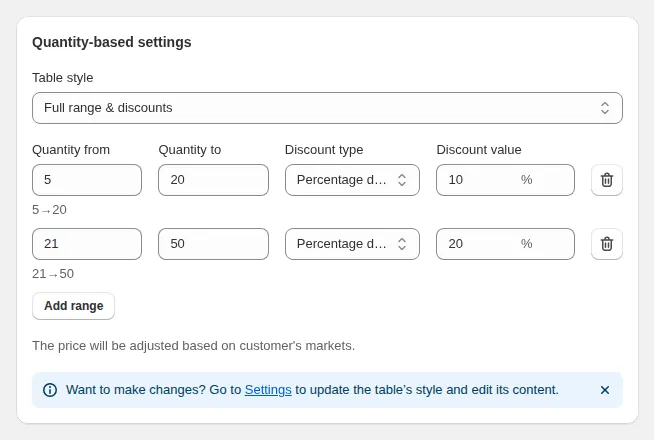The image size is (654, 440).
Task: Click the Table style label
Action: [x=63, y=78]
